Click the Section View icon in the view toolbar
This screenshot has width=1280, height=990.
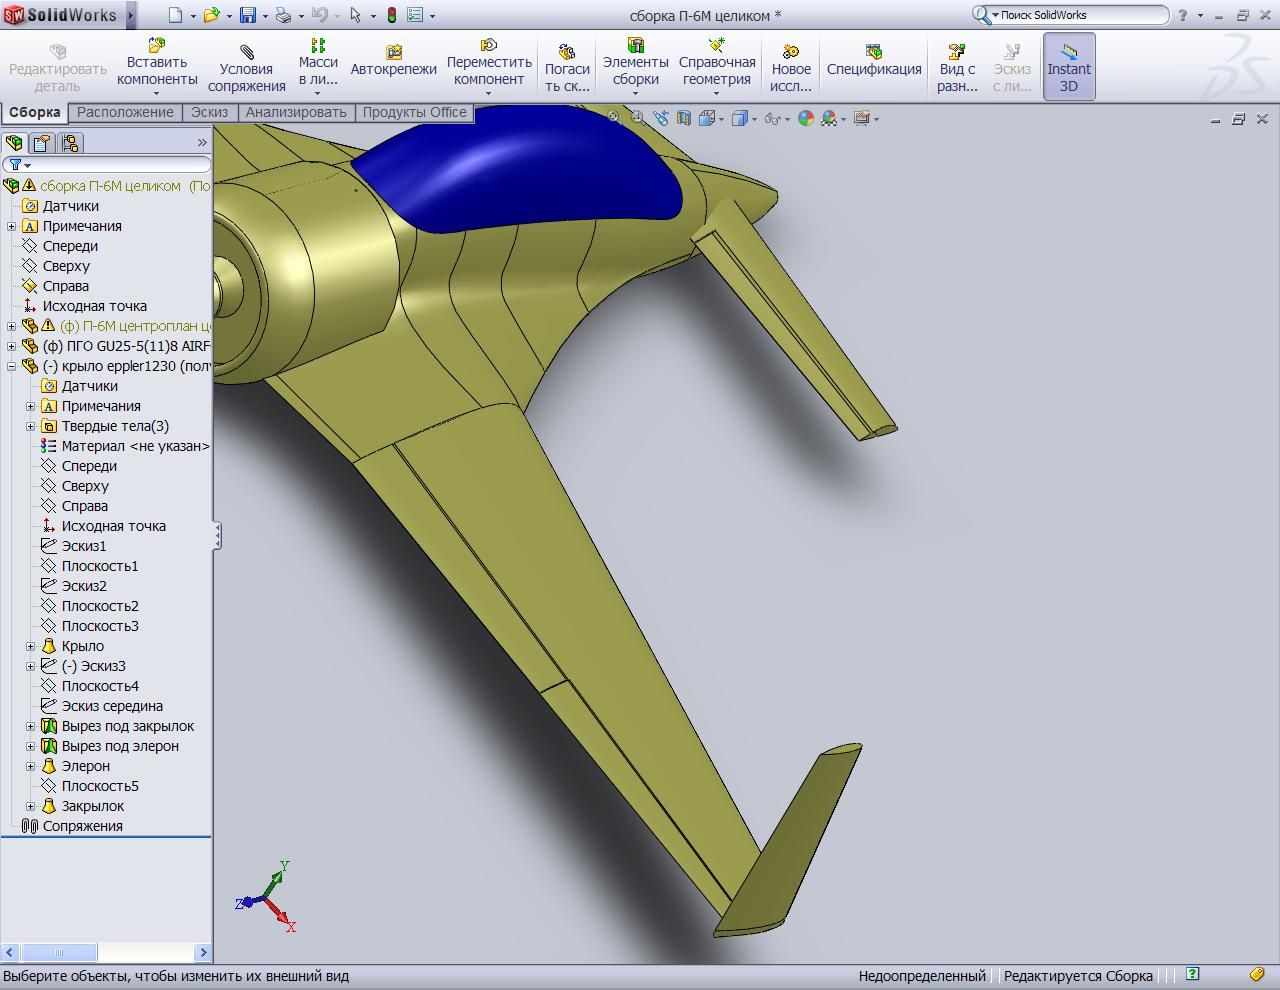coord(684,118)
